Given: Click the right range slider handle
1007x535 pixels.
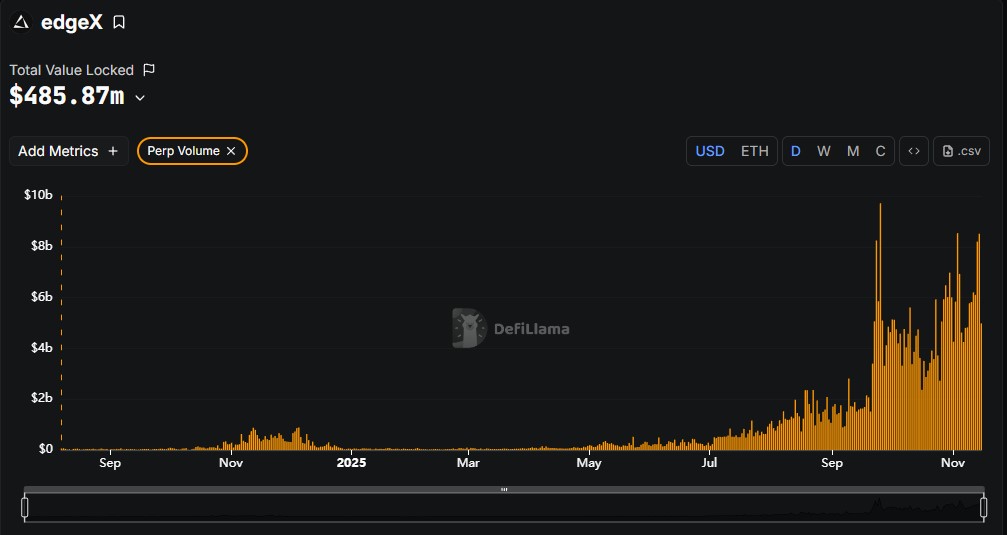Looking at the screenshot, I should (983, 507).
